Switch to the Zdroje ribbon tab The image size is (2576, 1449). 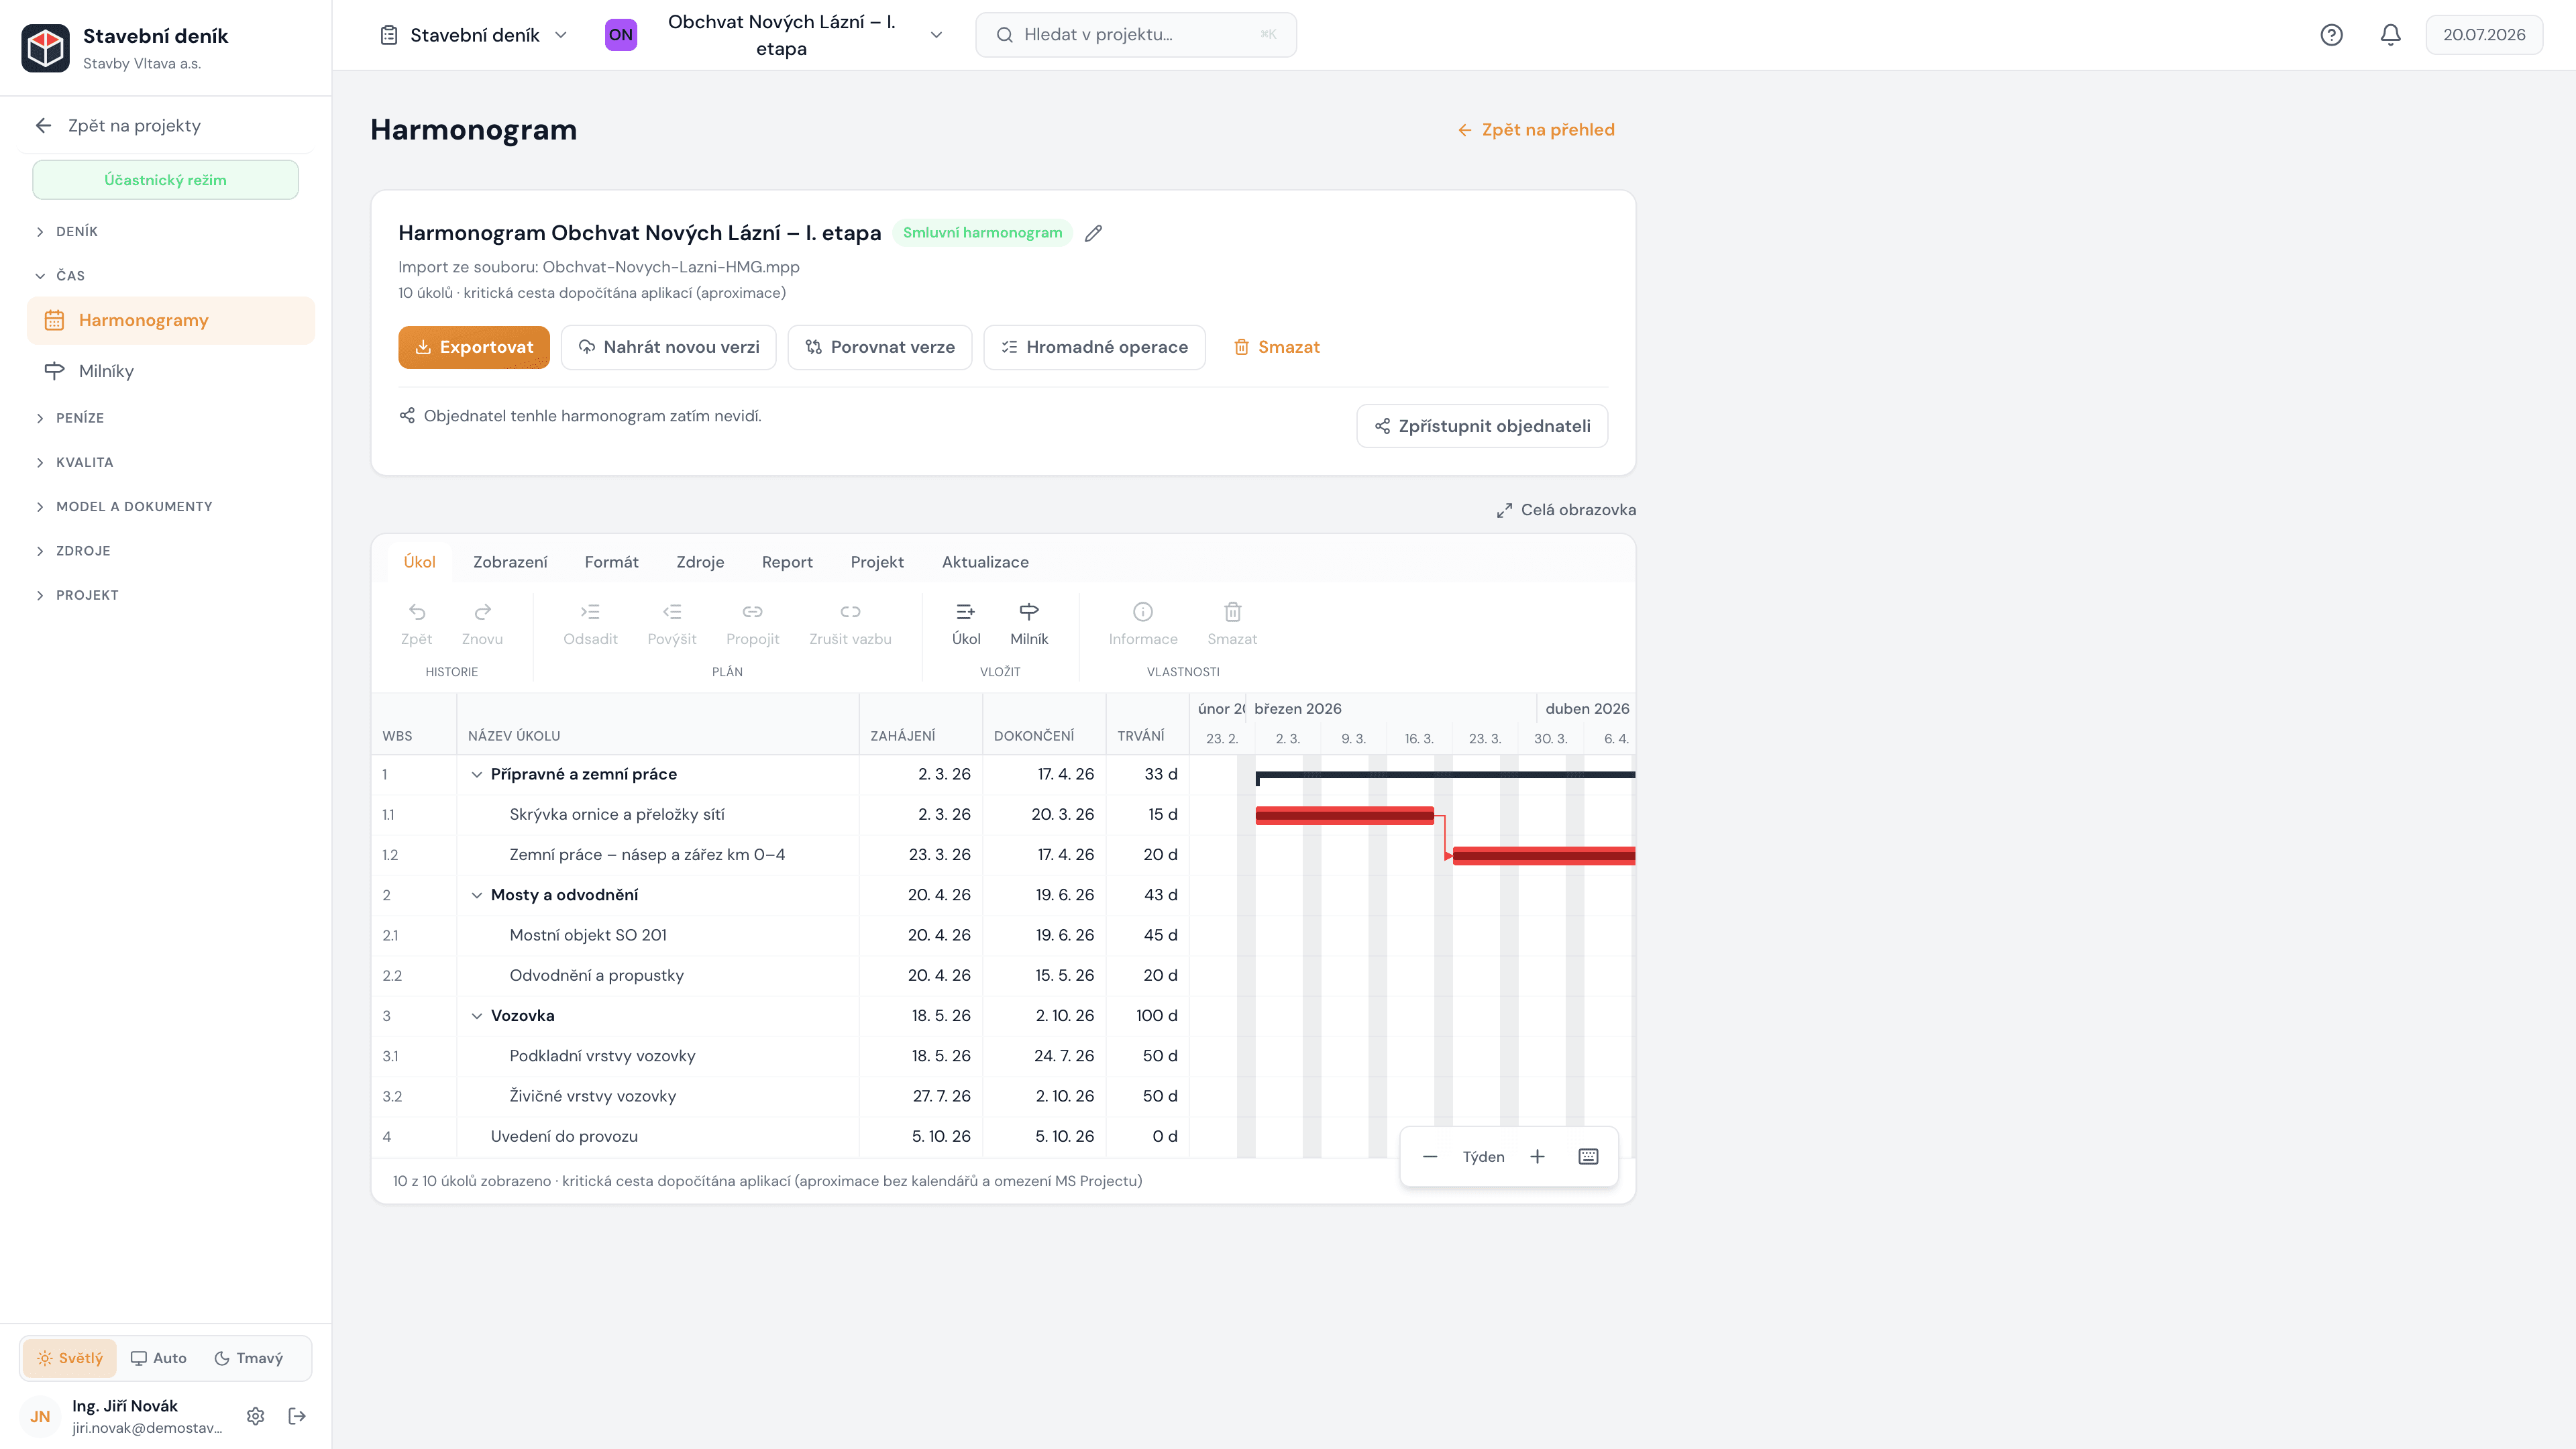tap(700, 562)
